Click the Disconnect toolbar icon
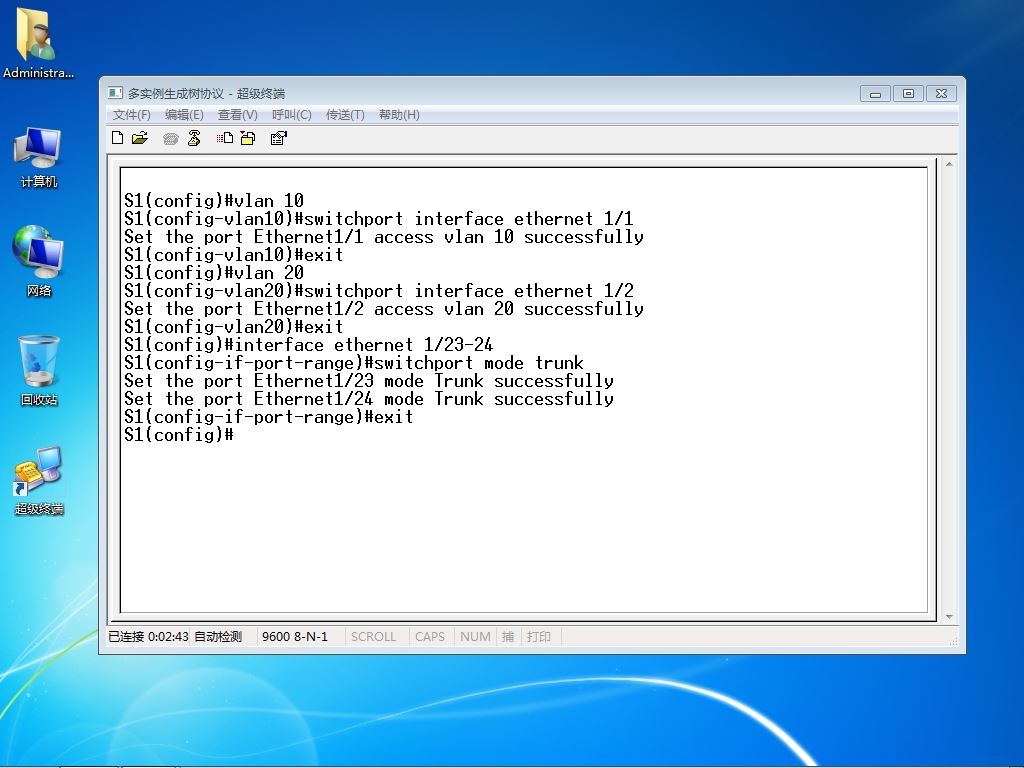 [x=194, y=138]
